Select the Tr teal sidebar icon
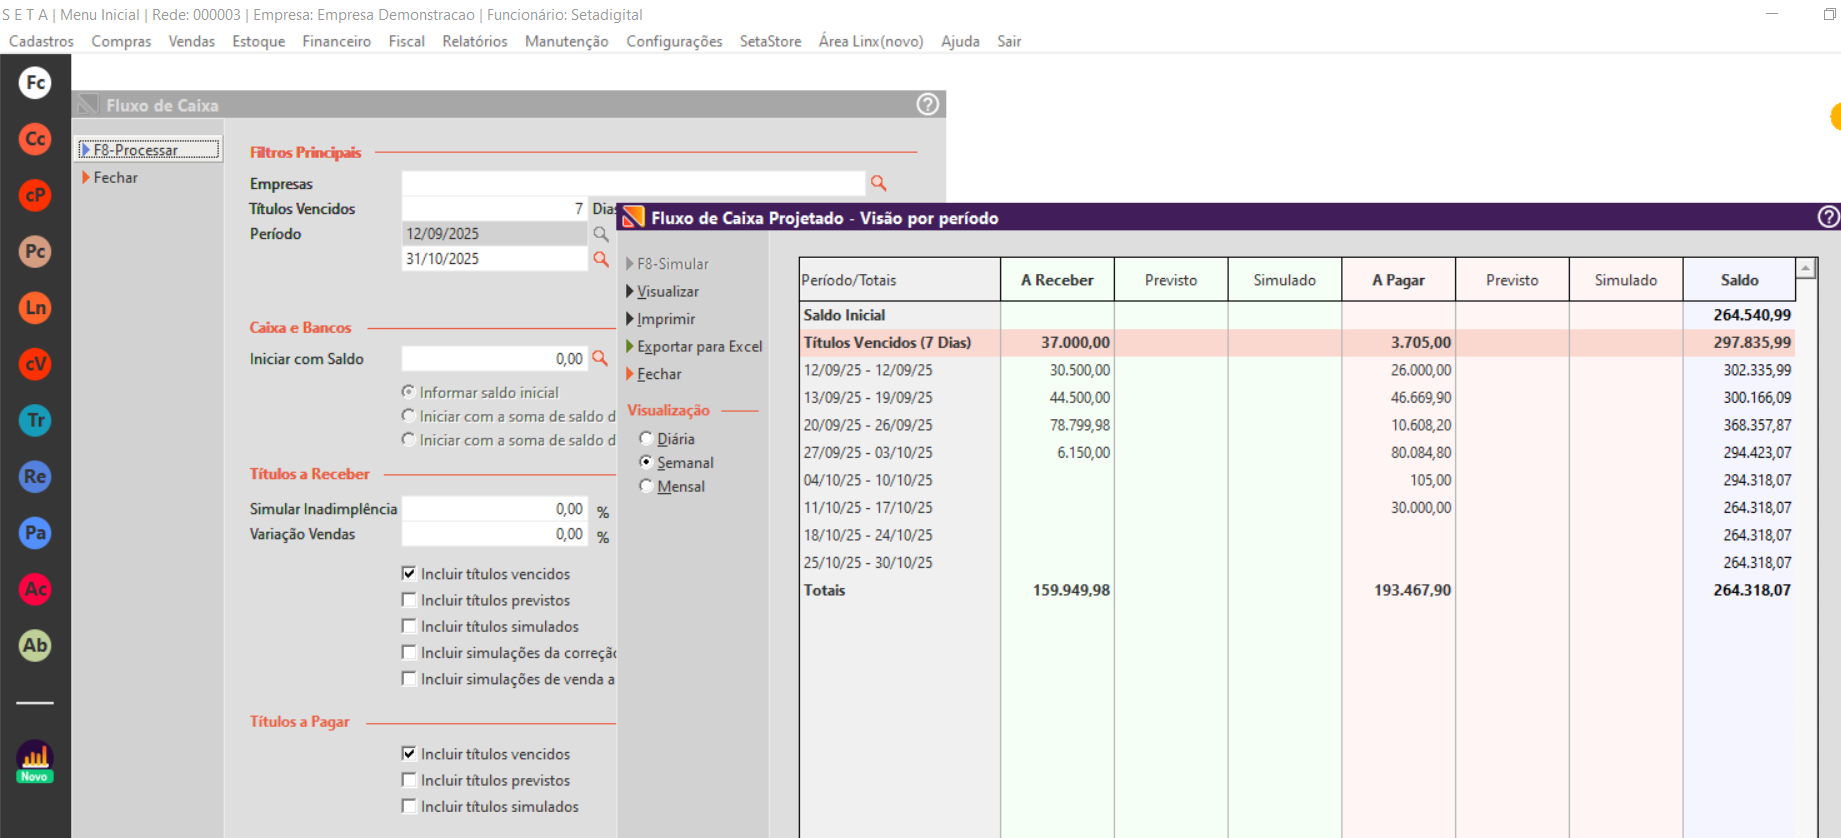Viewport: 1841px width, 838px height. pos(35,421)
